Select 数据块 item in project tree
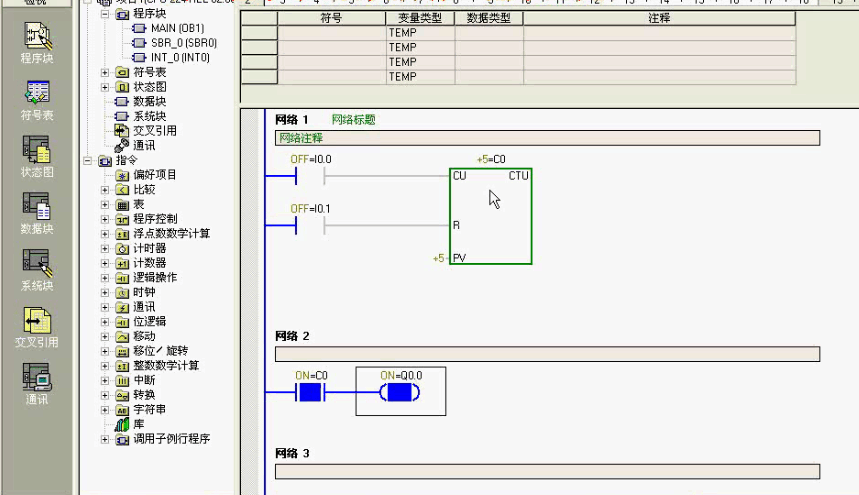 point(150,101)
